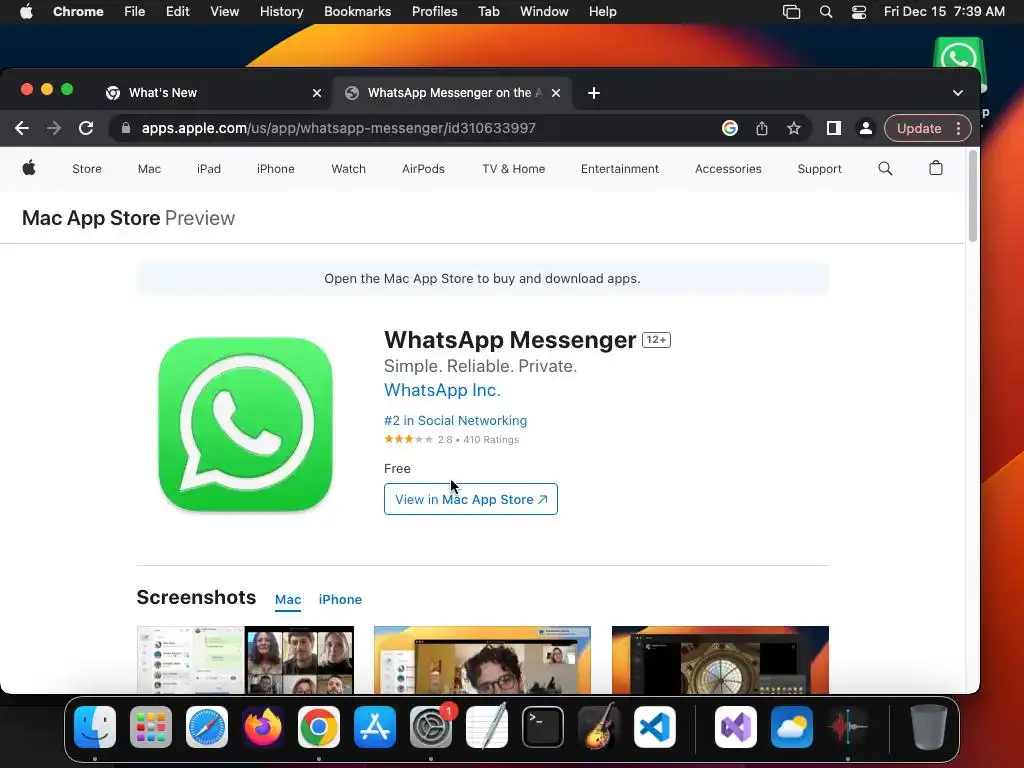
Task: Click the date and time in menu bar
Action: point(944,12)
